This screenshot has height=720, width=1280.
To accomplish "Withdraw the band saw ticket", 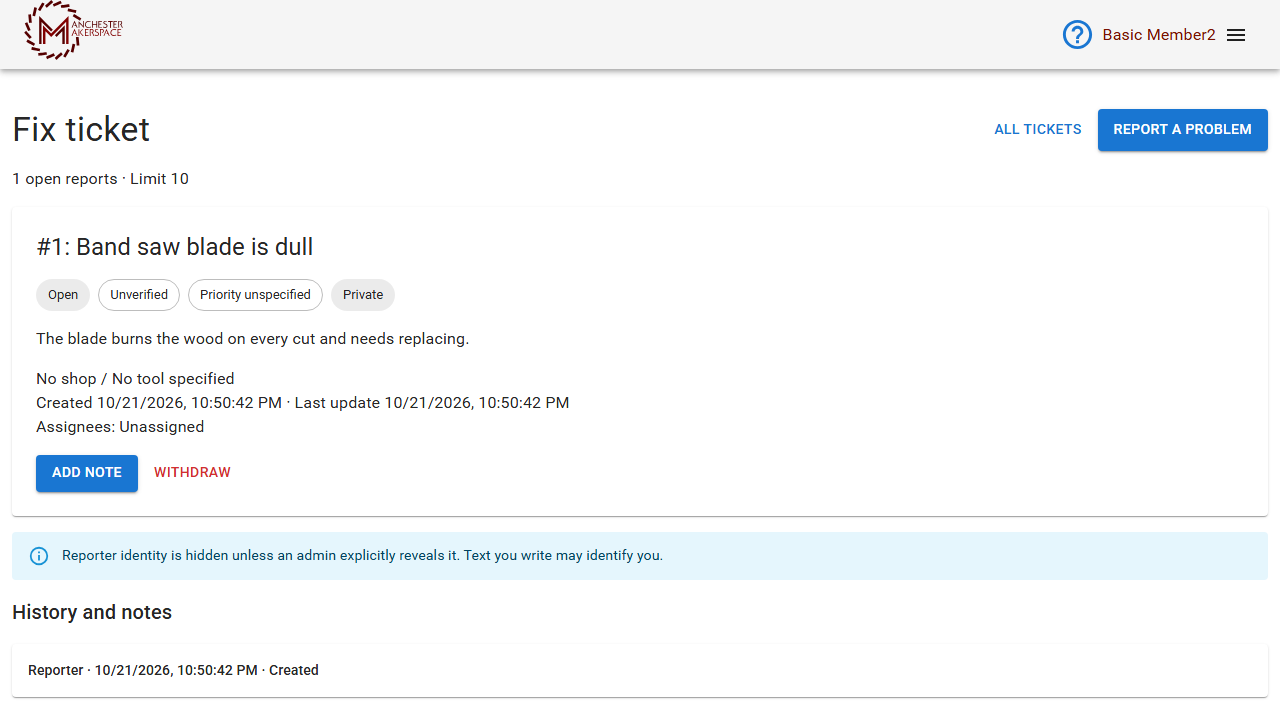I will [x=192, y=473].
